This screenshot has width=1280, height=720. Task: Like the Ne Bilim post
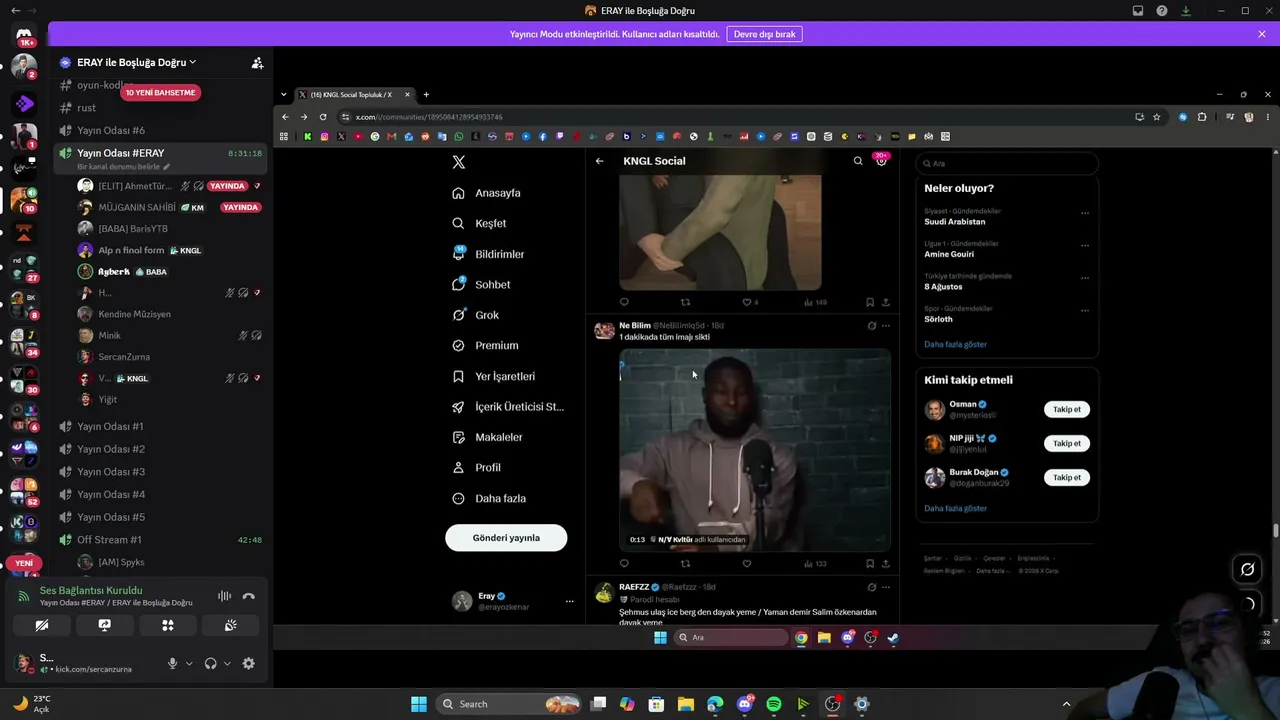746,563
